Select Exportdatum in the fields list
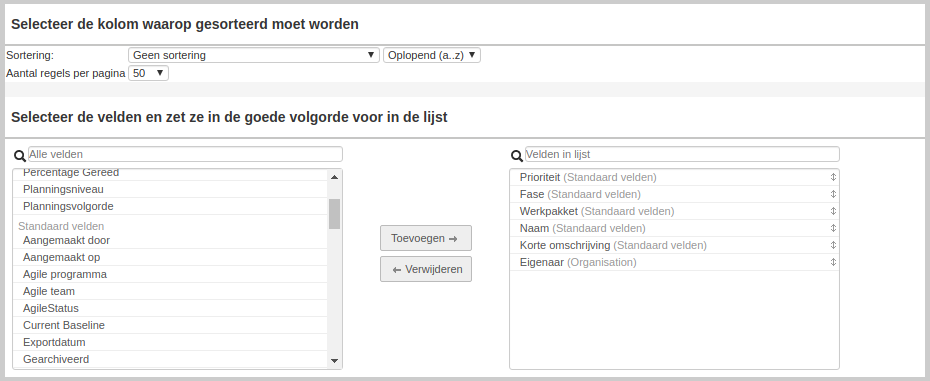The width and height of the screenshot is (930, 381). (x=170, y=342)
